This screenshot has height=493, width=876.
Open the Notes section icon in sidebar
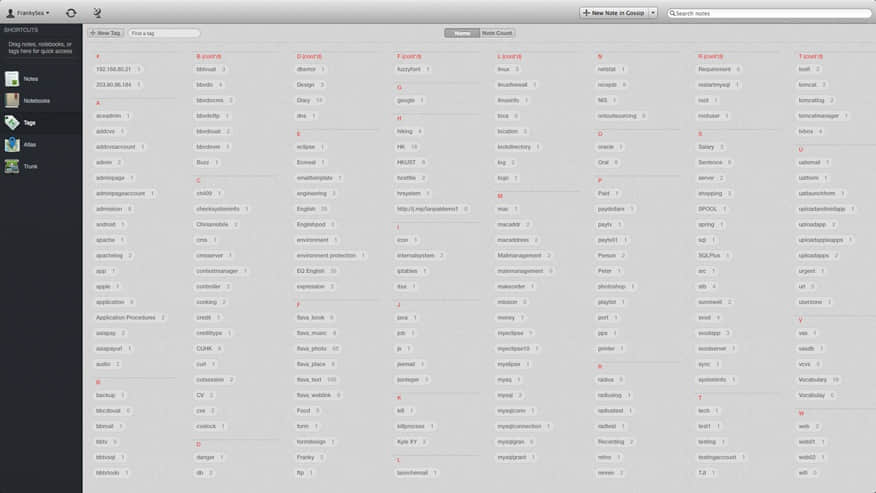point(12,79)
